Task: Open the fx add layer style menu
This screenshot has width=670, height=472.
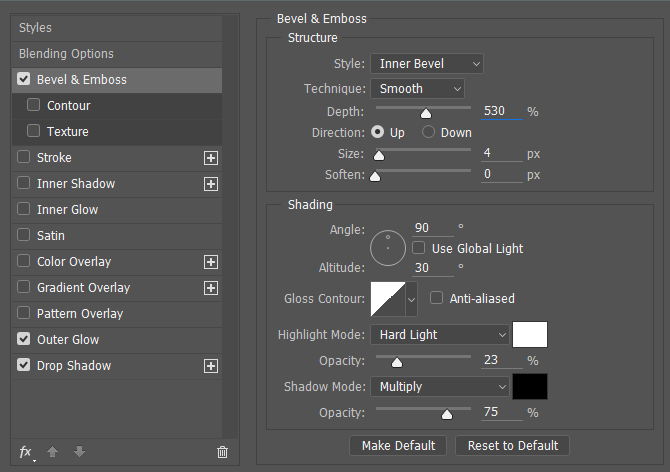Action: (26, 452)
